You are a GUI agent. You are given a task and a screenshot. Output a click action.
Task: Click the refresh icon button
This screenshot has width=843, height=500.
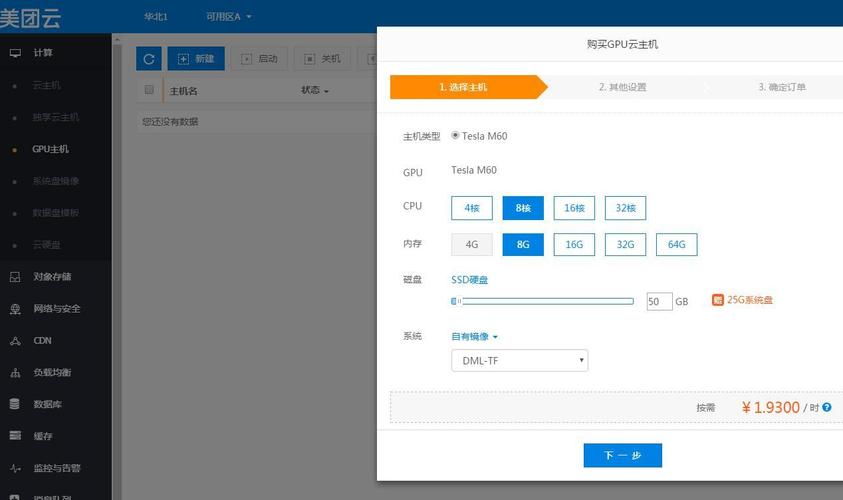click(x=149, y=59)
